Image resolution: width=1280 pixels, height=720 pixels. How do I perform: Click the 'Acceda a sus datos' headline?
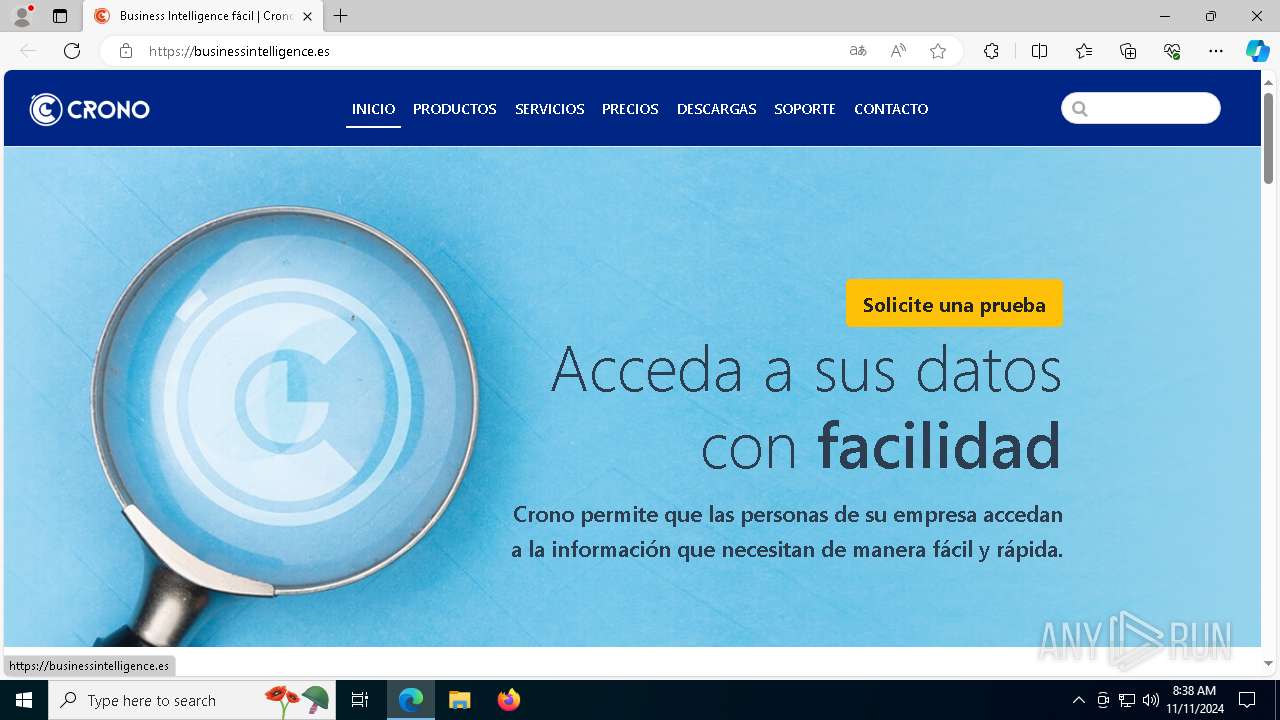pos(806,368)
